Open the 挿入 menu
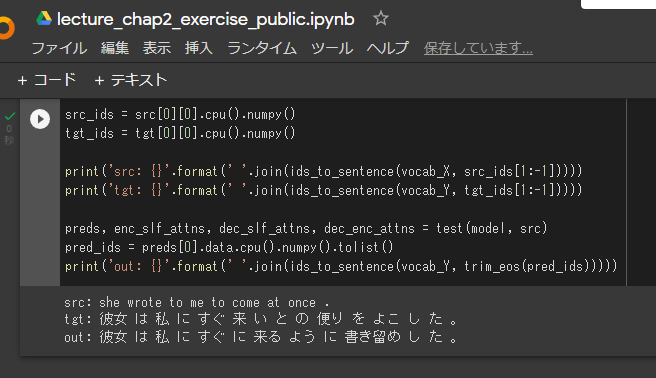656x378 pixels. coord(199,48)
